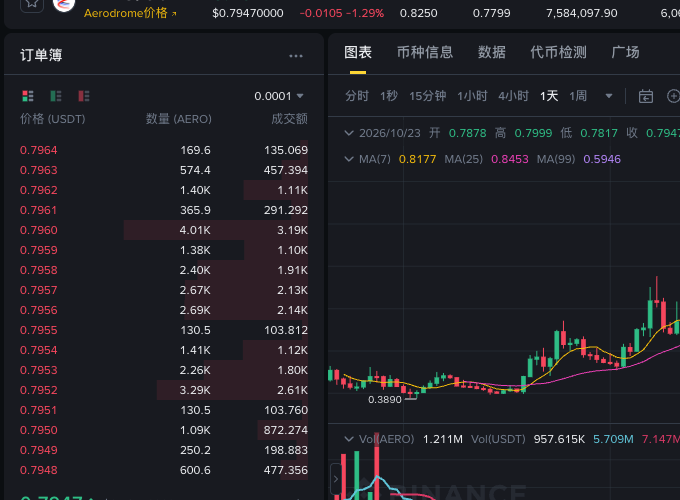680x500 pixels.
Task: Click the 价格 (USDT) column header
Action: point(52,119)
